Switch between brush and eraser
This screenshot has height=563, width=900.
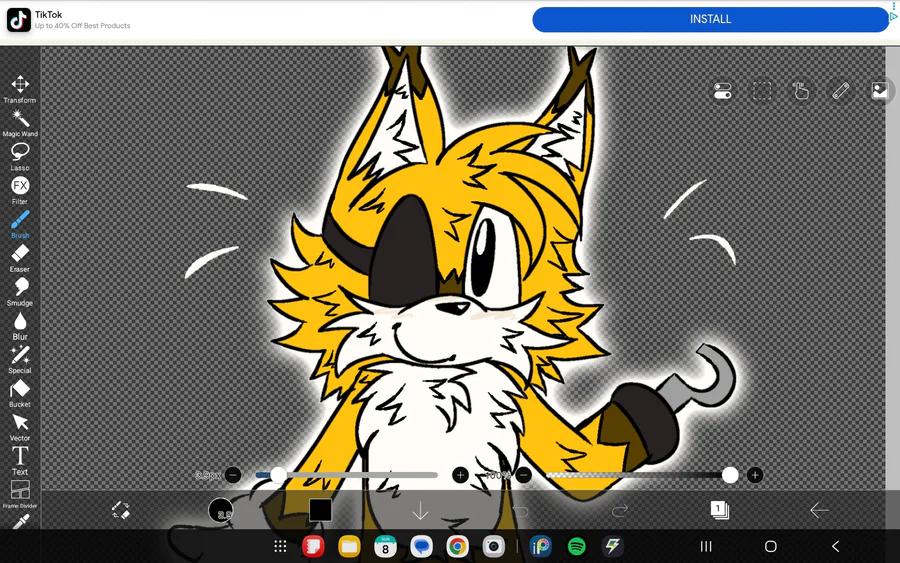click(x=121, y=510)
